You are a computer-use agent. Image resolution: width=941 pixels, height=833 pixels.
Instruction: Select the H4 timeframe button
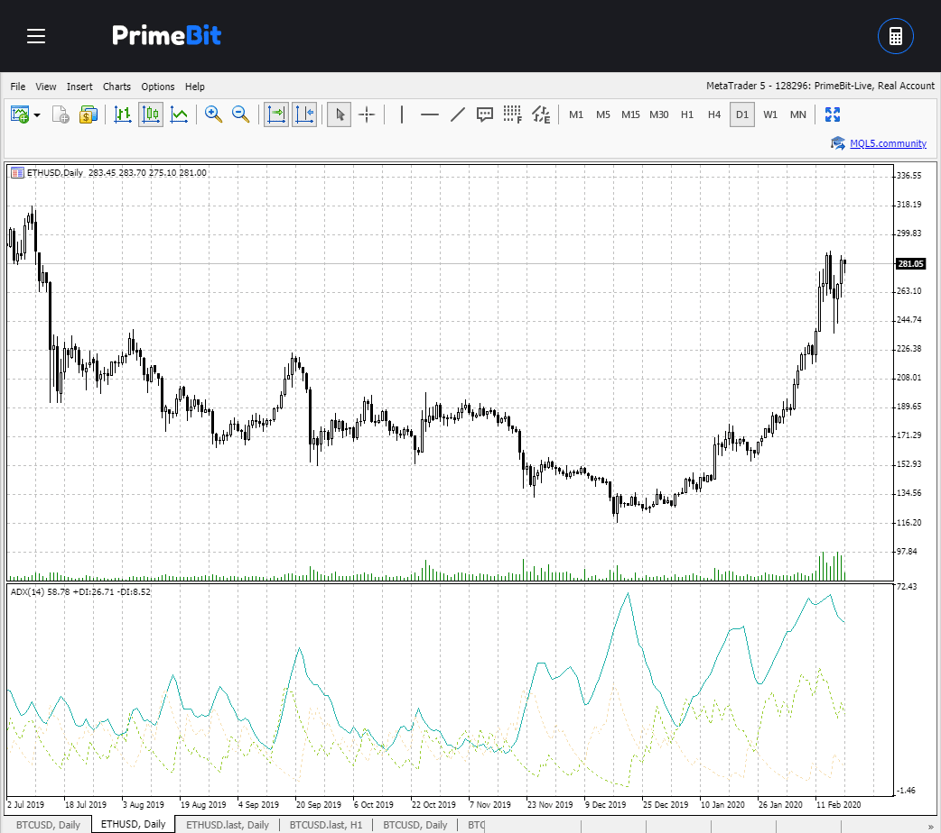(x=714, y=114)
